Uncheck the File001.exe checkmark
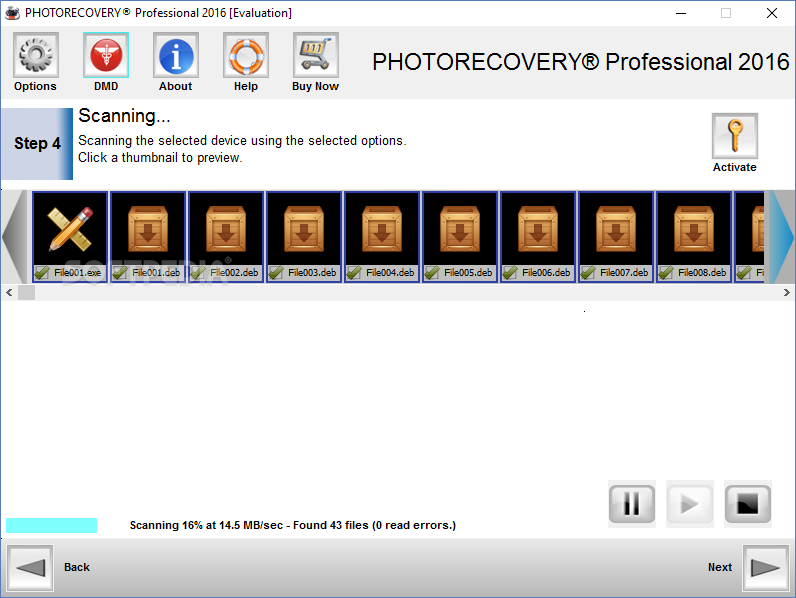 [42, 273]
